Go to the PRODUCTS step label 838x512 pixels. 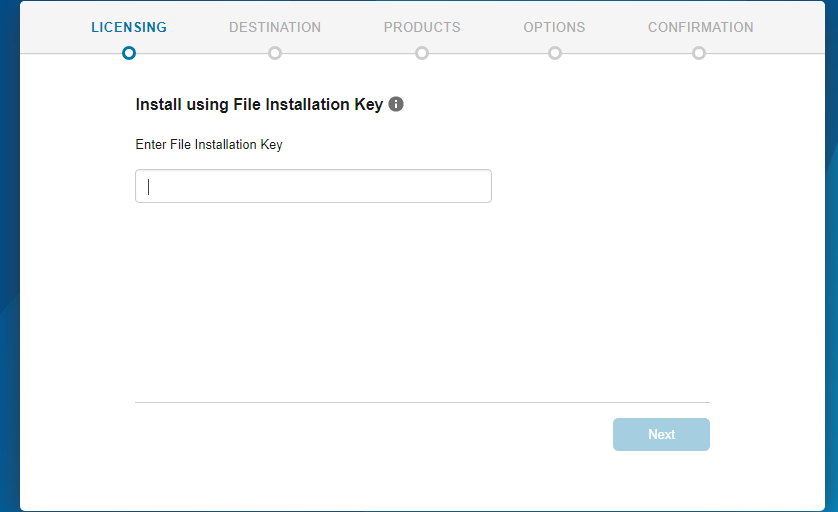pyautogui.click(x=422, y=27)
